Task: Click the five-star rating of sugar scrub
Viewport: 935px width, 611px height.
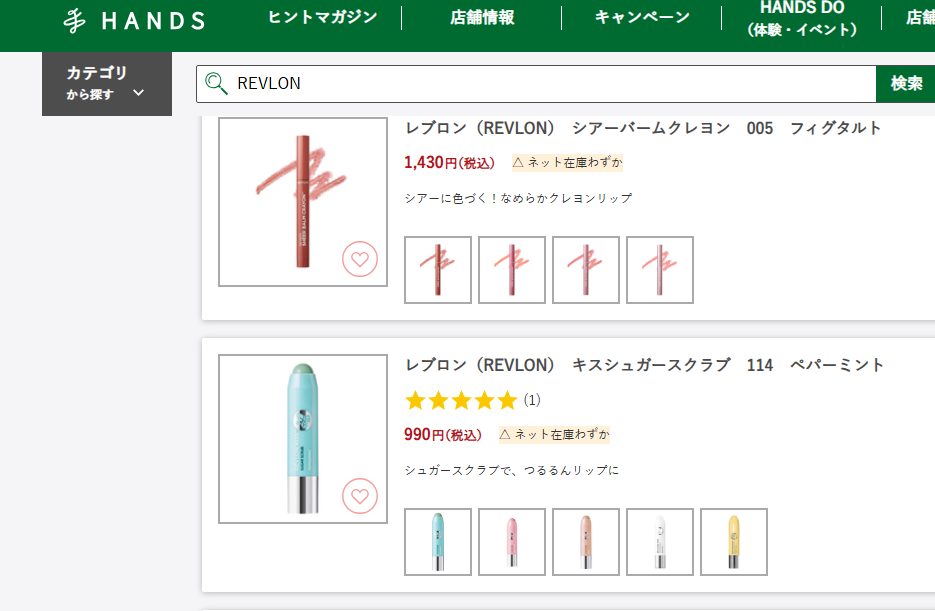Action: [x=461, y=401]
